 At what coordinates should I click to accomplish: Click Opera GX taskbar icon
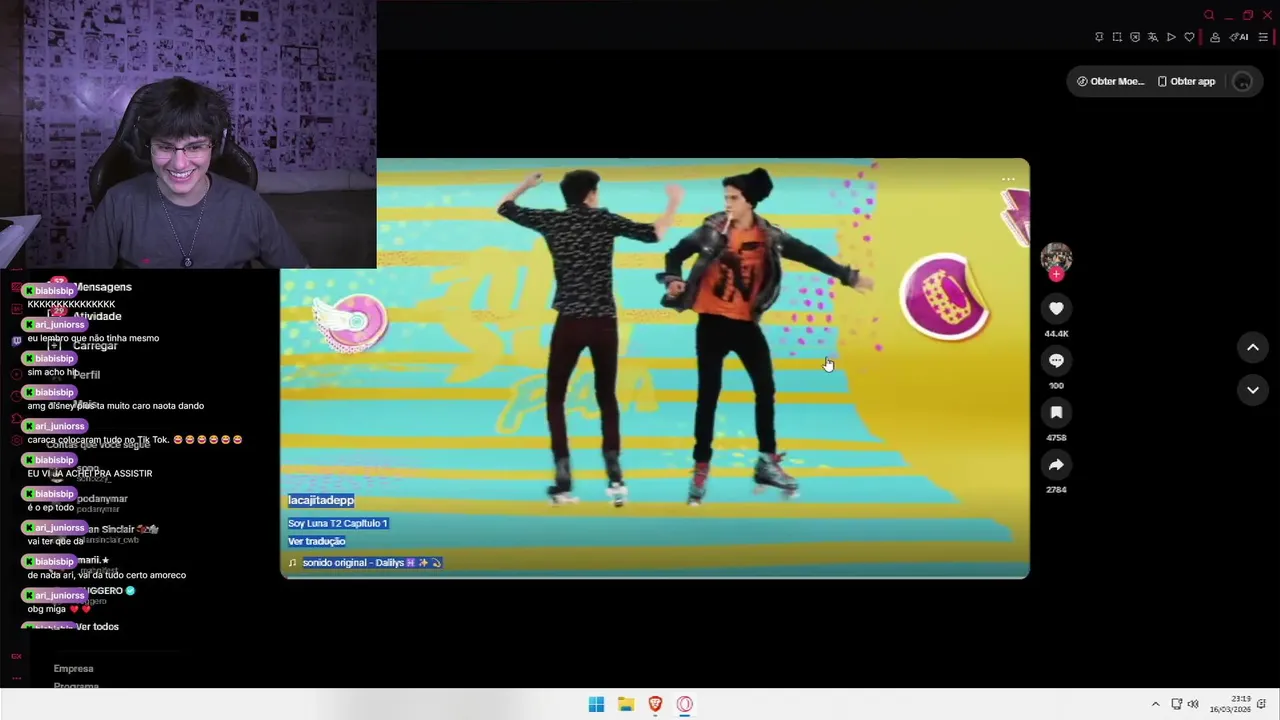pyautogui.click(x=685, y=704)
